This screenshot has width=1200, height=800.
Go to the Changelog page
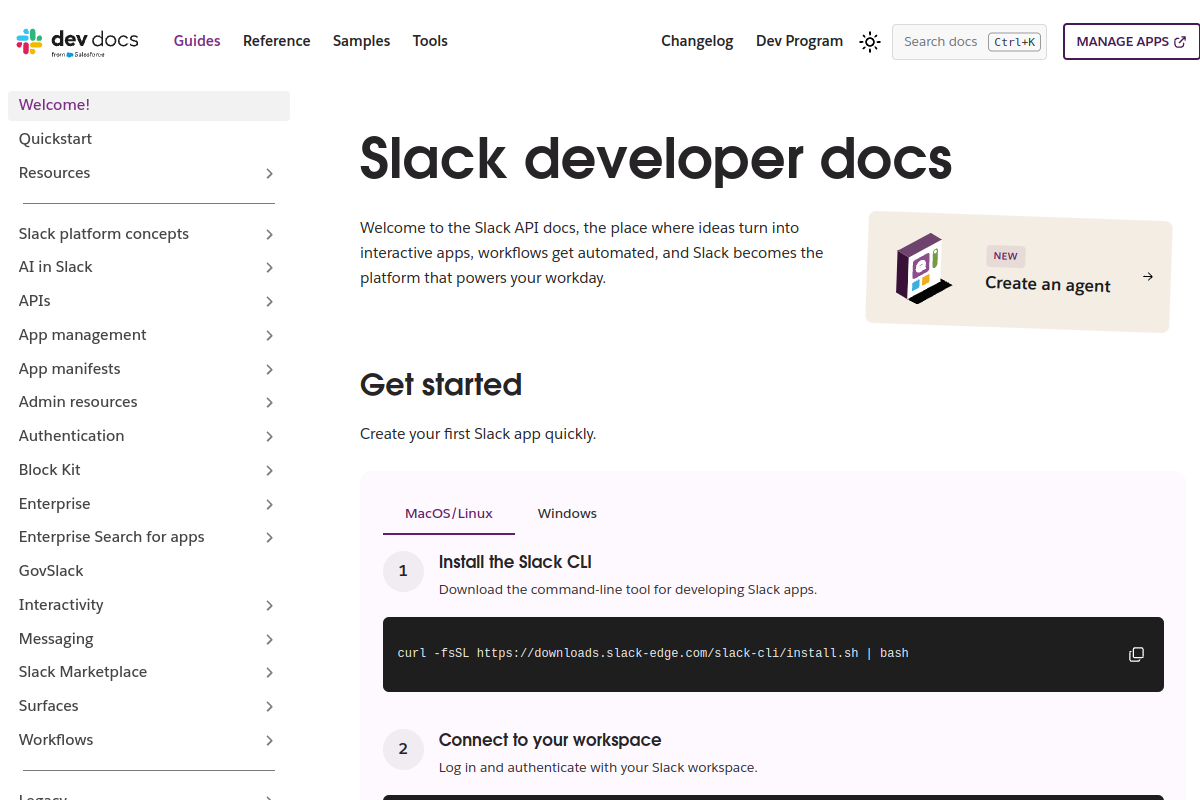click(697, 41)
